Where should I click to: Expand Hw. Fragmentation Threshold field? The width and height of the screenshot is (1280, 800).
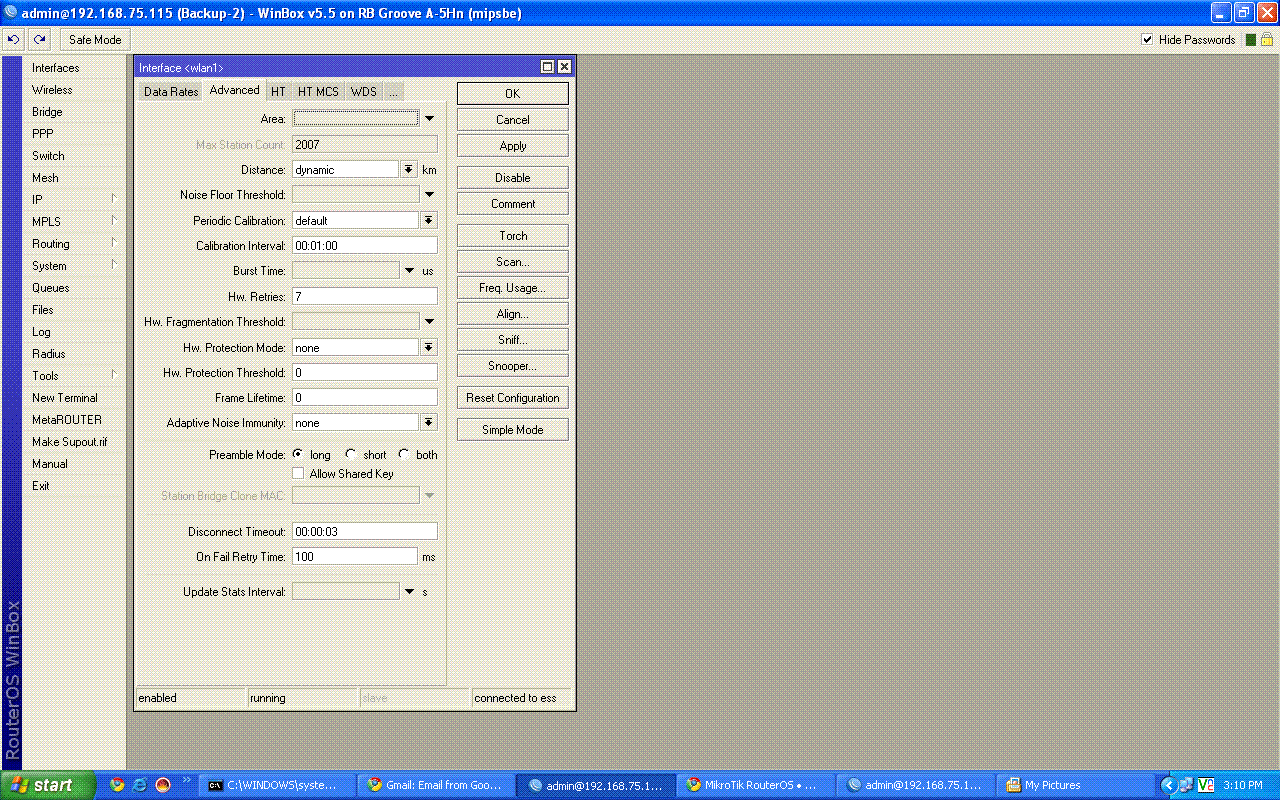click(x=429, y=322)
